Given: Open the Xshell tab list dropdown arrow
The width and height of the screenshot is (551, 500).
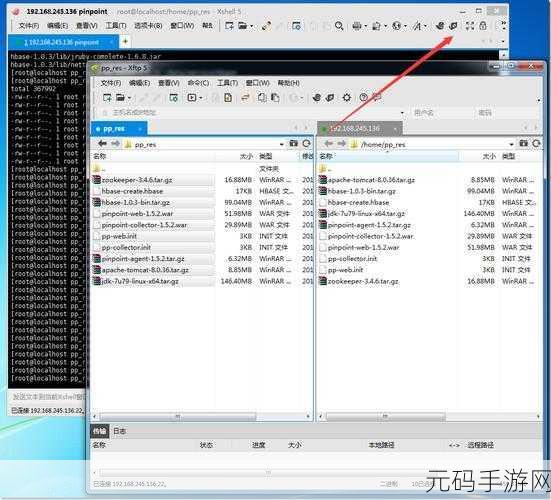Looking at the screenshot, I should tap(503, 41).
